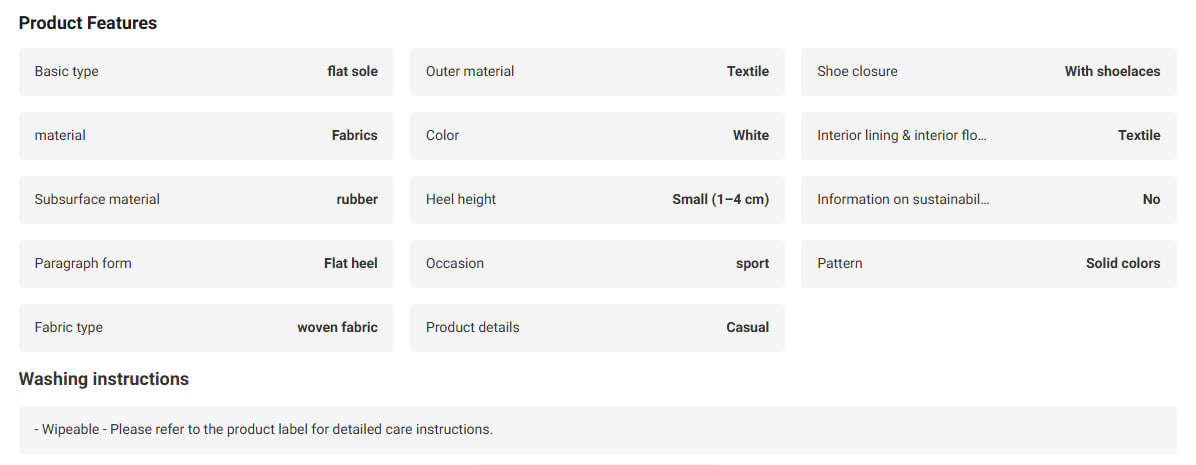Viewport: 1196px width, 465px height.
Task: Select the Color White feature cell
Action: (x=597, y=136)
